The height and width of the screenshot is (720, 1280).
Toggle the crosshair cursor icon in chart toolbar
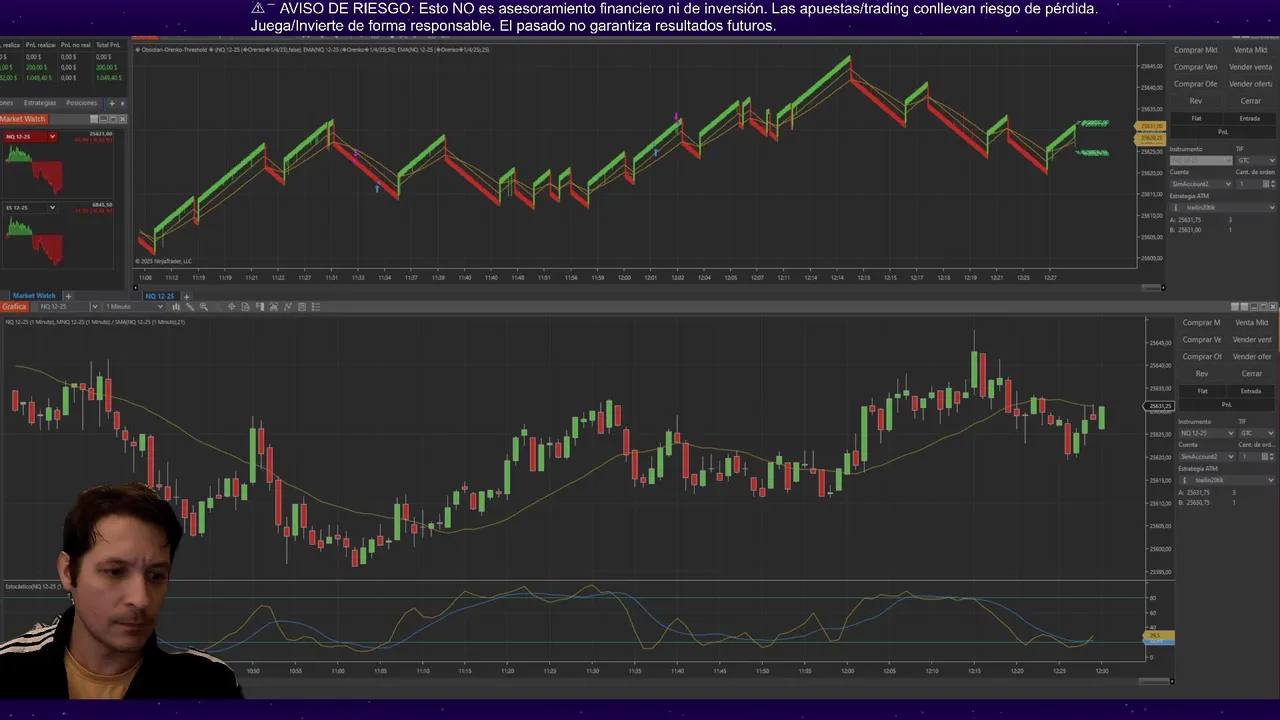click(232, 307)
